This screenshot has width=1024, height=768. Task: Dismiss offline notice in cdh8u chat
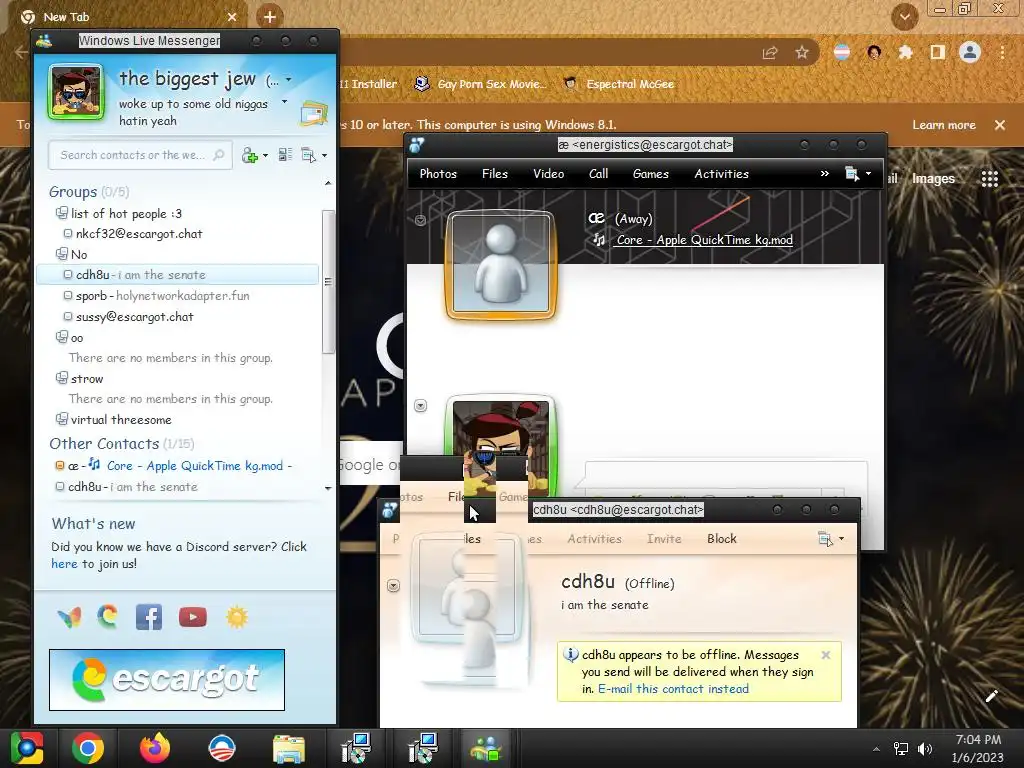click(x=825, y=655)
